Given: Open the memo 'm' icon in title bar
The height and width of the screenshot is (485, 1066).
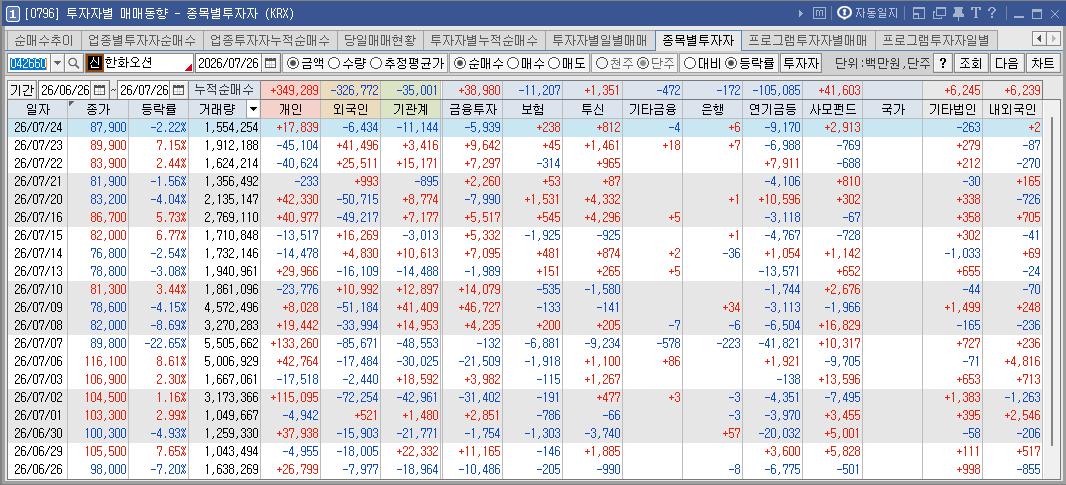Looking at the screenshot, I should click(820, 13).
